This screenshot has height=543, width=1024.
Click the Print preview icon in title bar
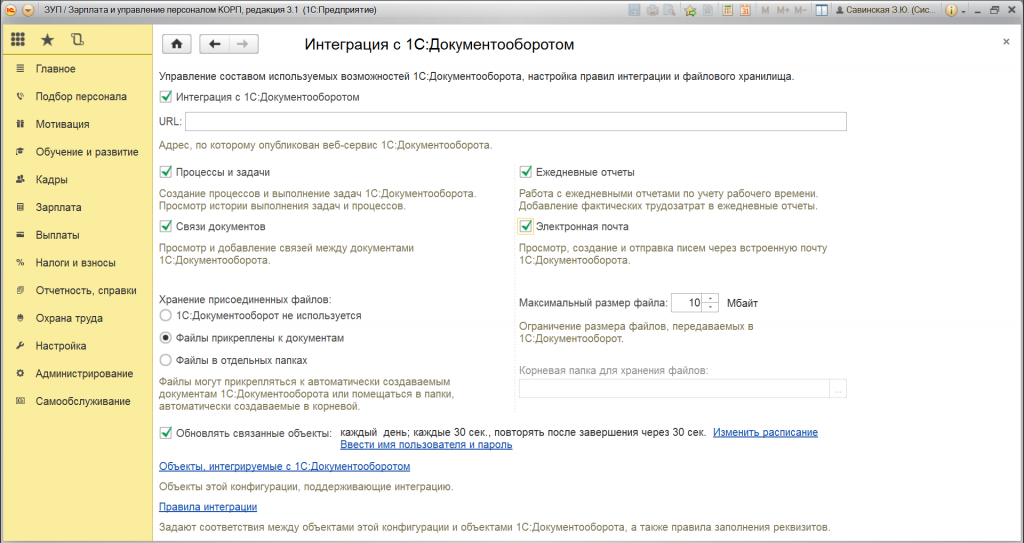[669, 10]
